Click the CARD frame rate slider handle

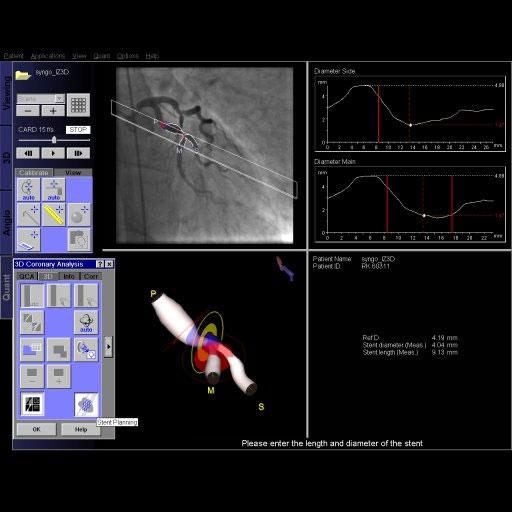(54, 140)
